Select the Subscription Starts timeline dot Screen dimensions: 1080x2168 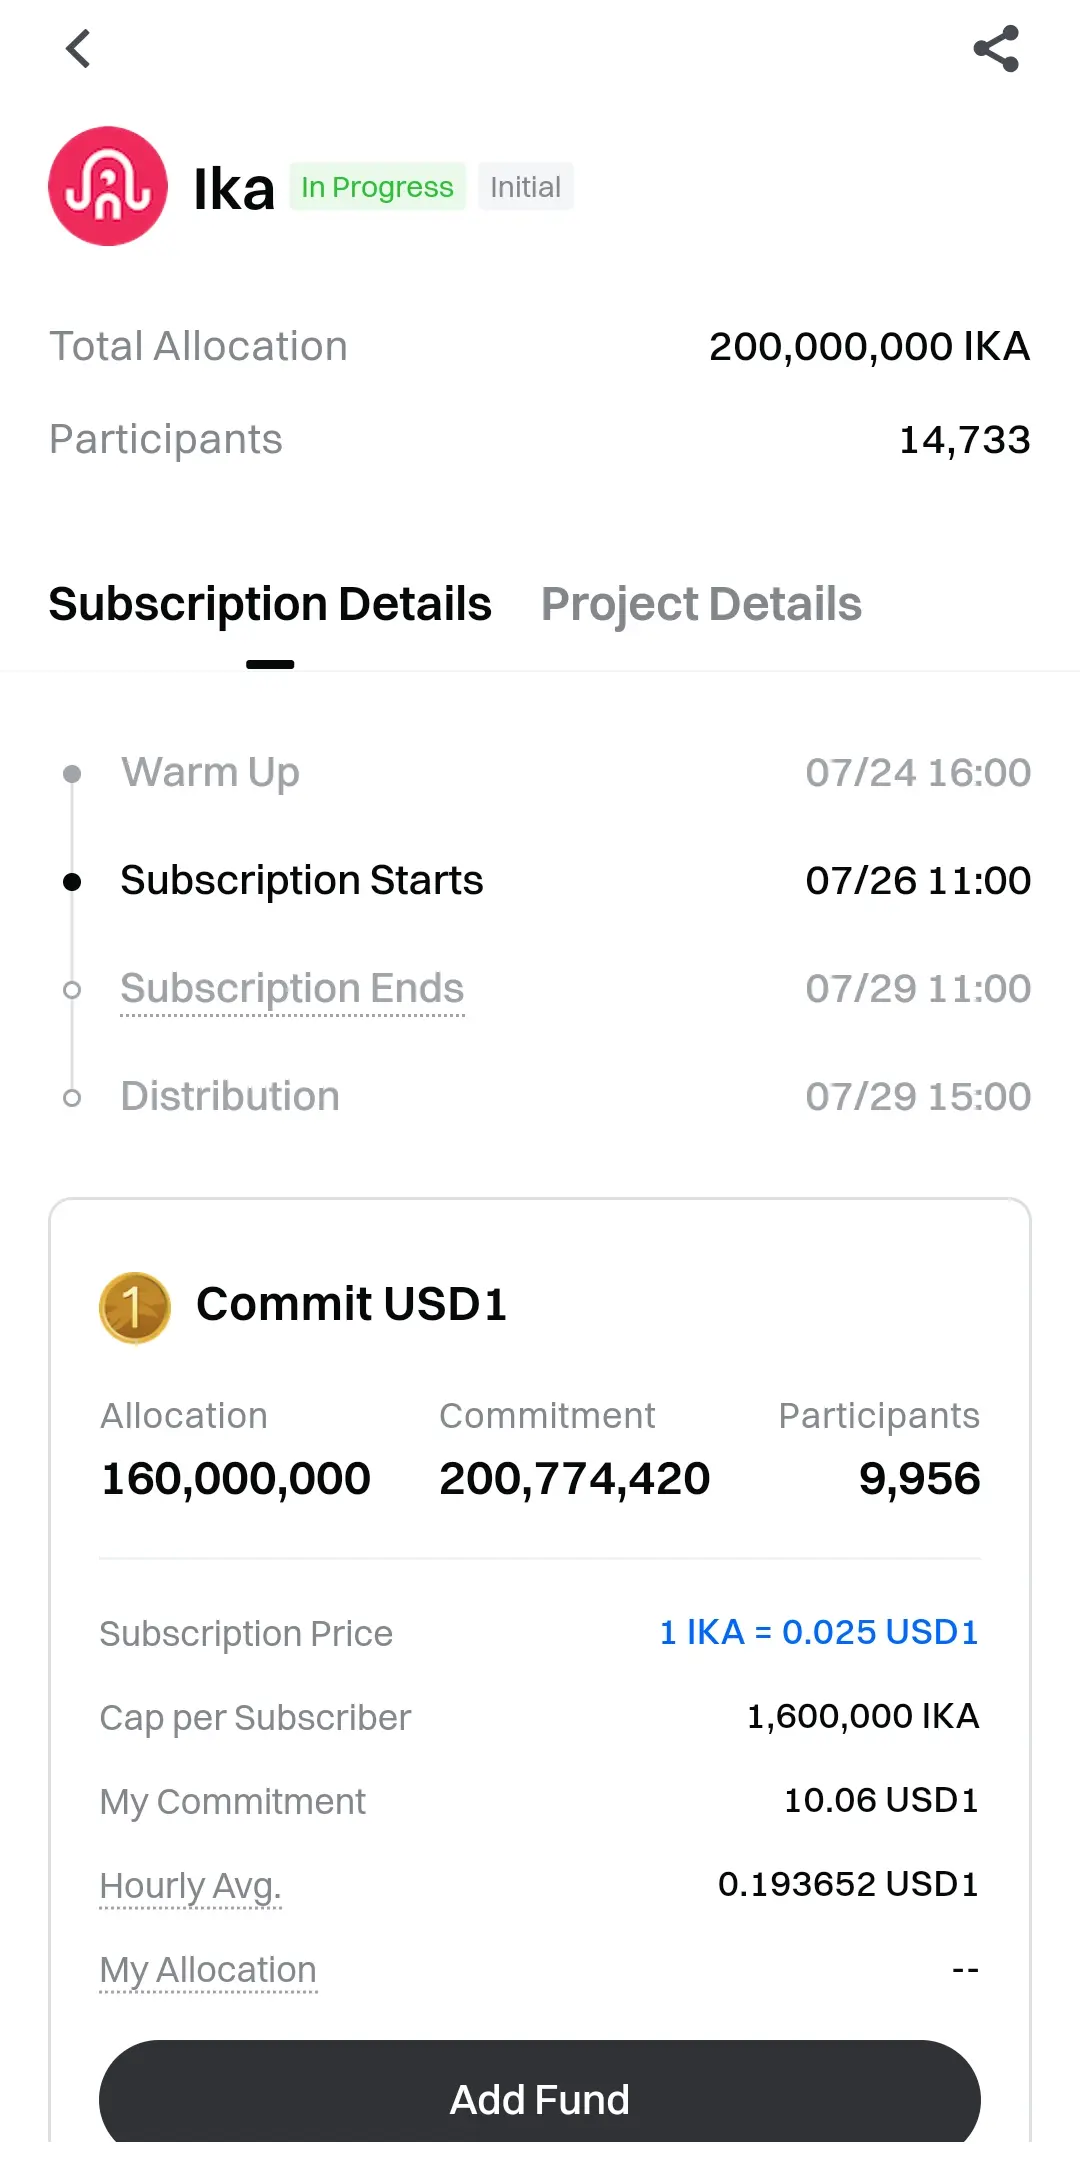(72, 881)
